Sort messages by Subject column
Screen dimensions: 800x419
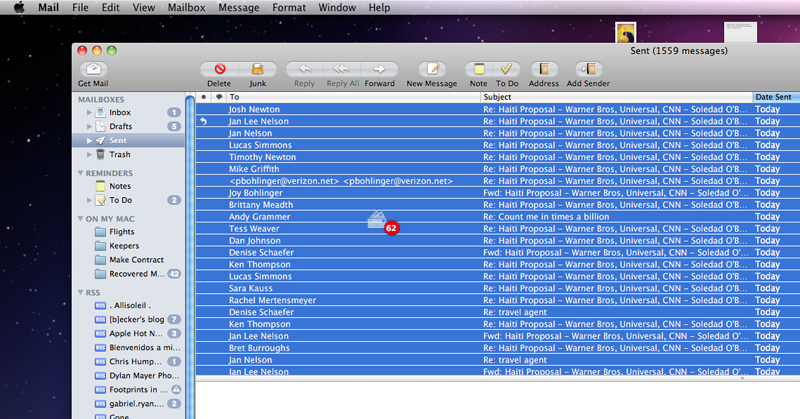[x=616, y=97]
